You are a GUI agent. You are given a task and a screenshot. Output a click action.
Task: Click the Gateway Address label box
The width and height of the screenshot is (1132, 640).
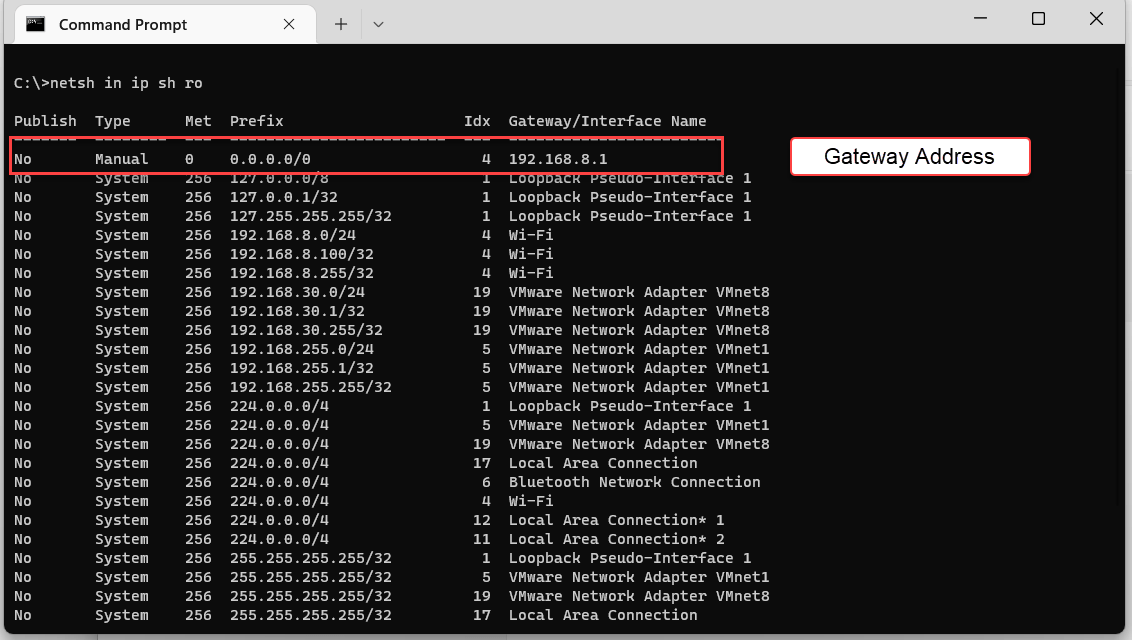pyautogui.click(x=909, y=156)
